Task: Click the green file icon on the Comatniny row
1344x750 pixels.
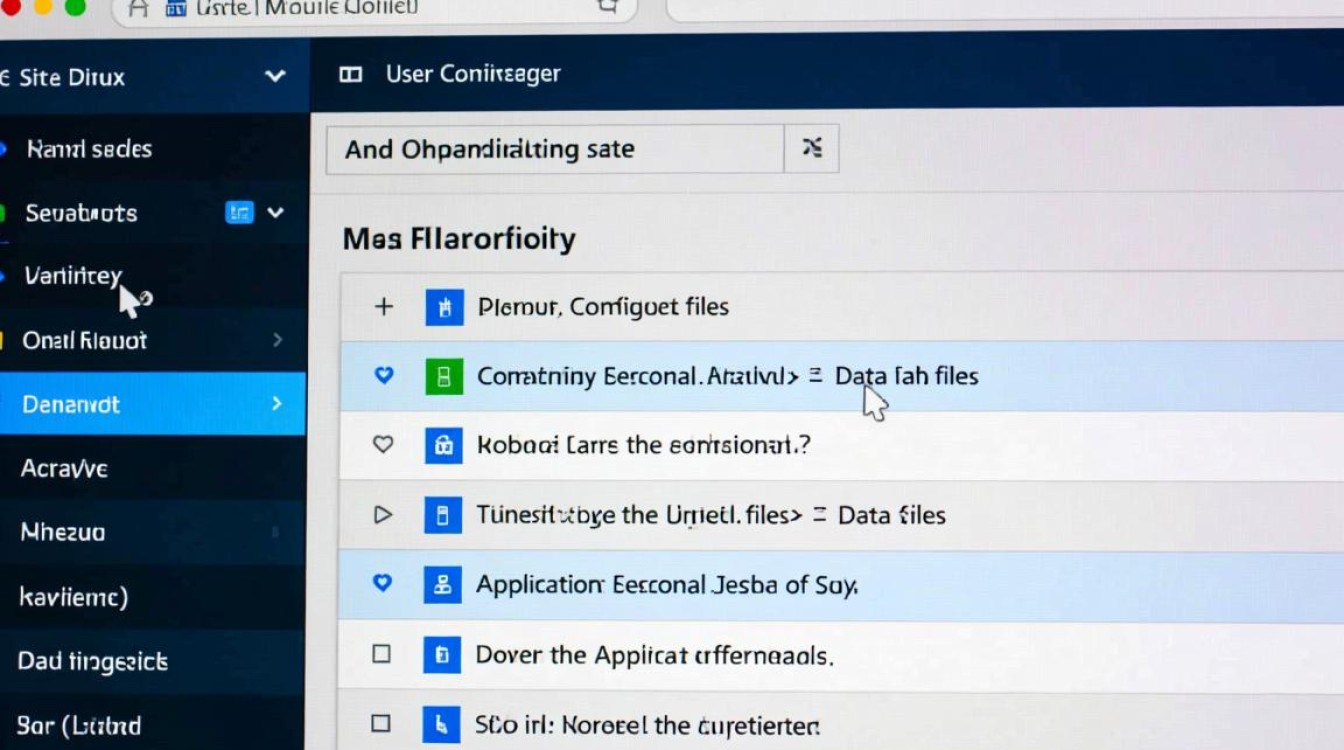Action: pos(444,376)
